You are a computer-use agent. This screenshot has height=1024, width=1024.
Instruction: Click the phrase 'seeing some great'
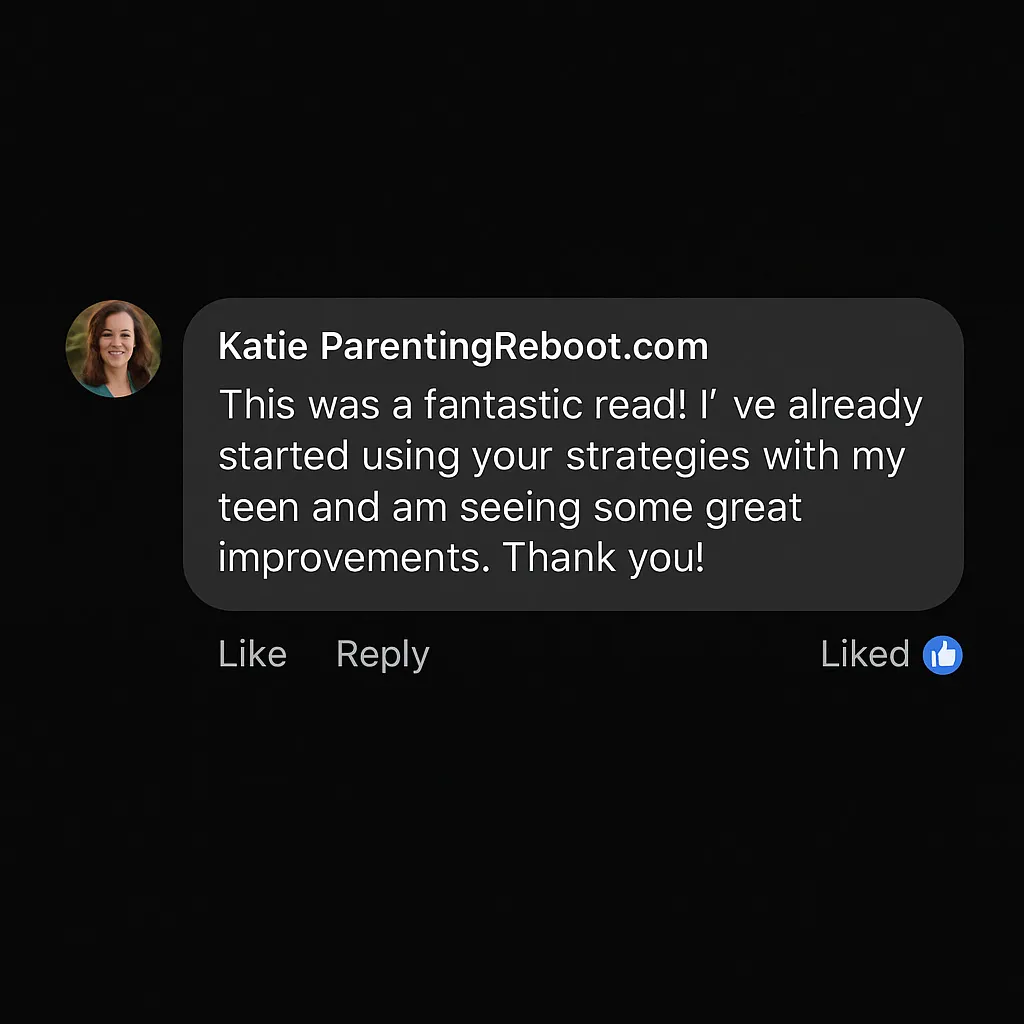click(631, 509)
